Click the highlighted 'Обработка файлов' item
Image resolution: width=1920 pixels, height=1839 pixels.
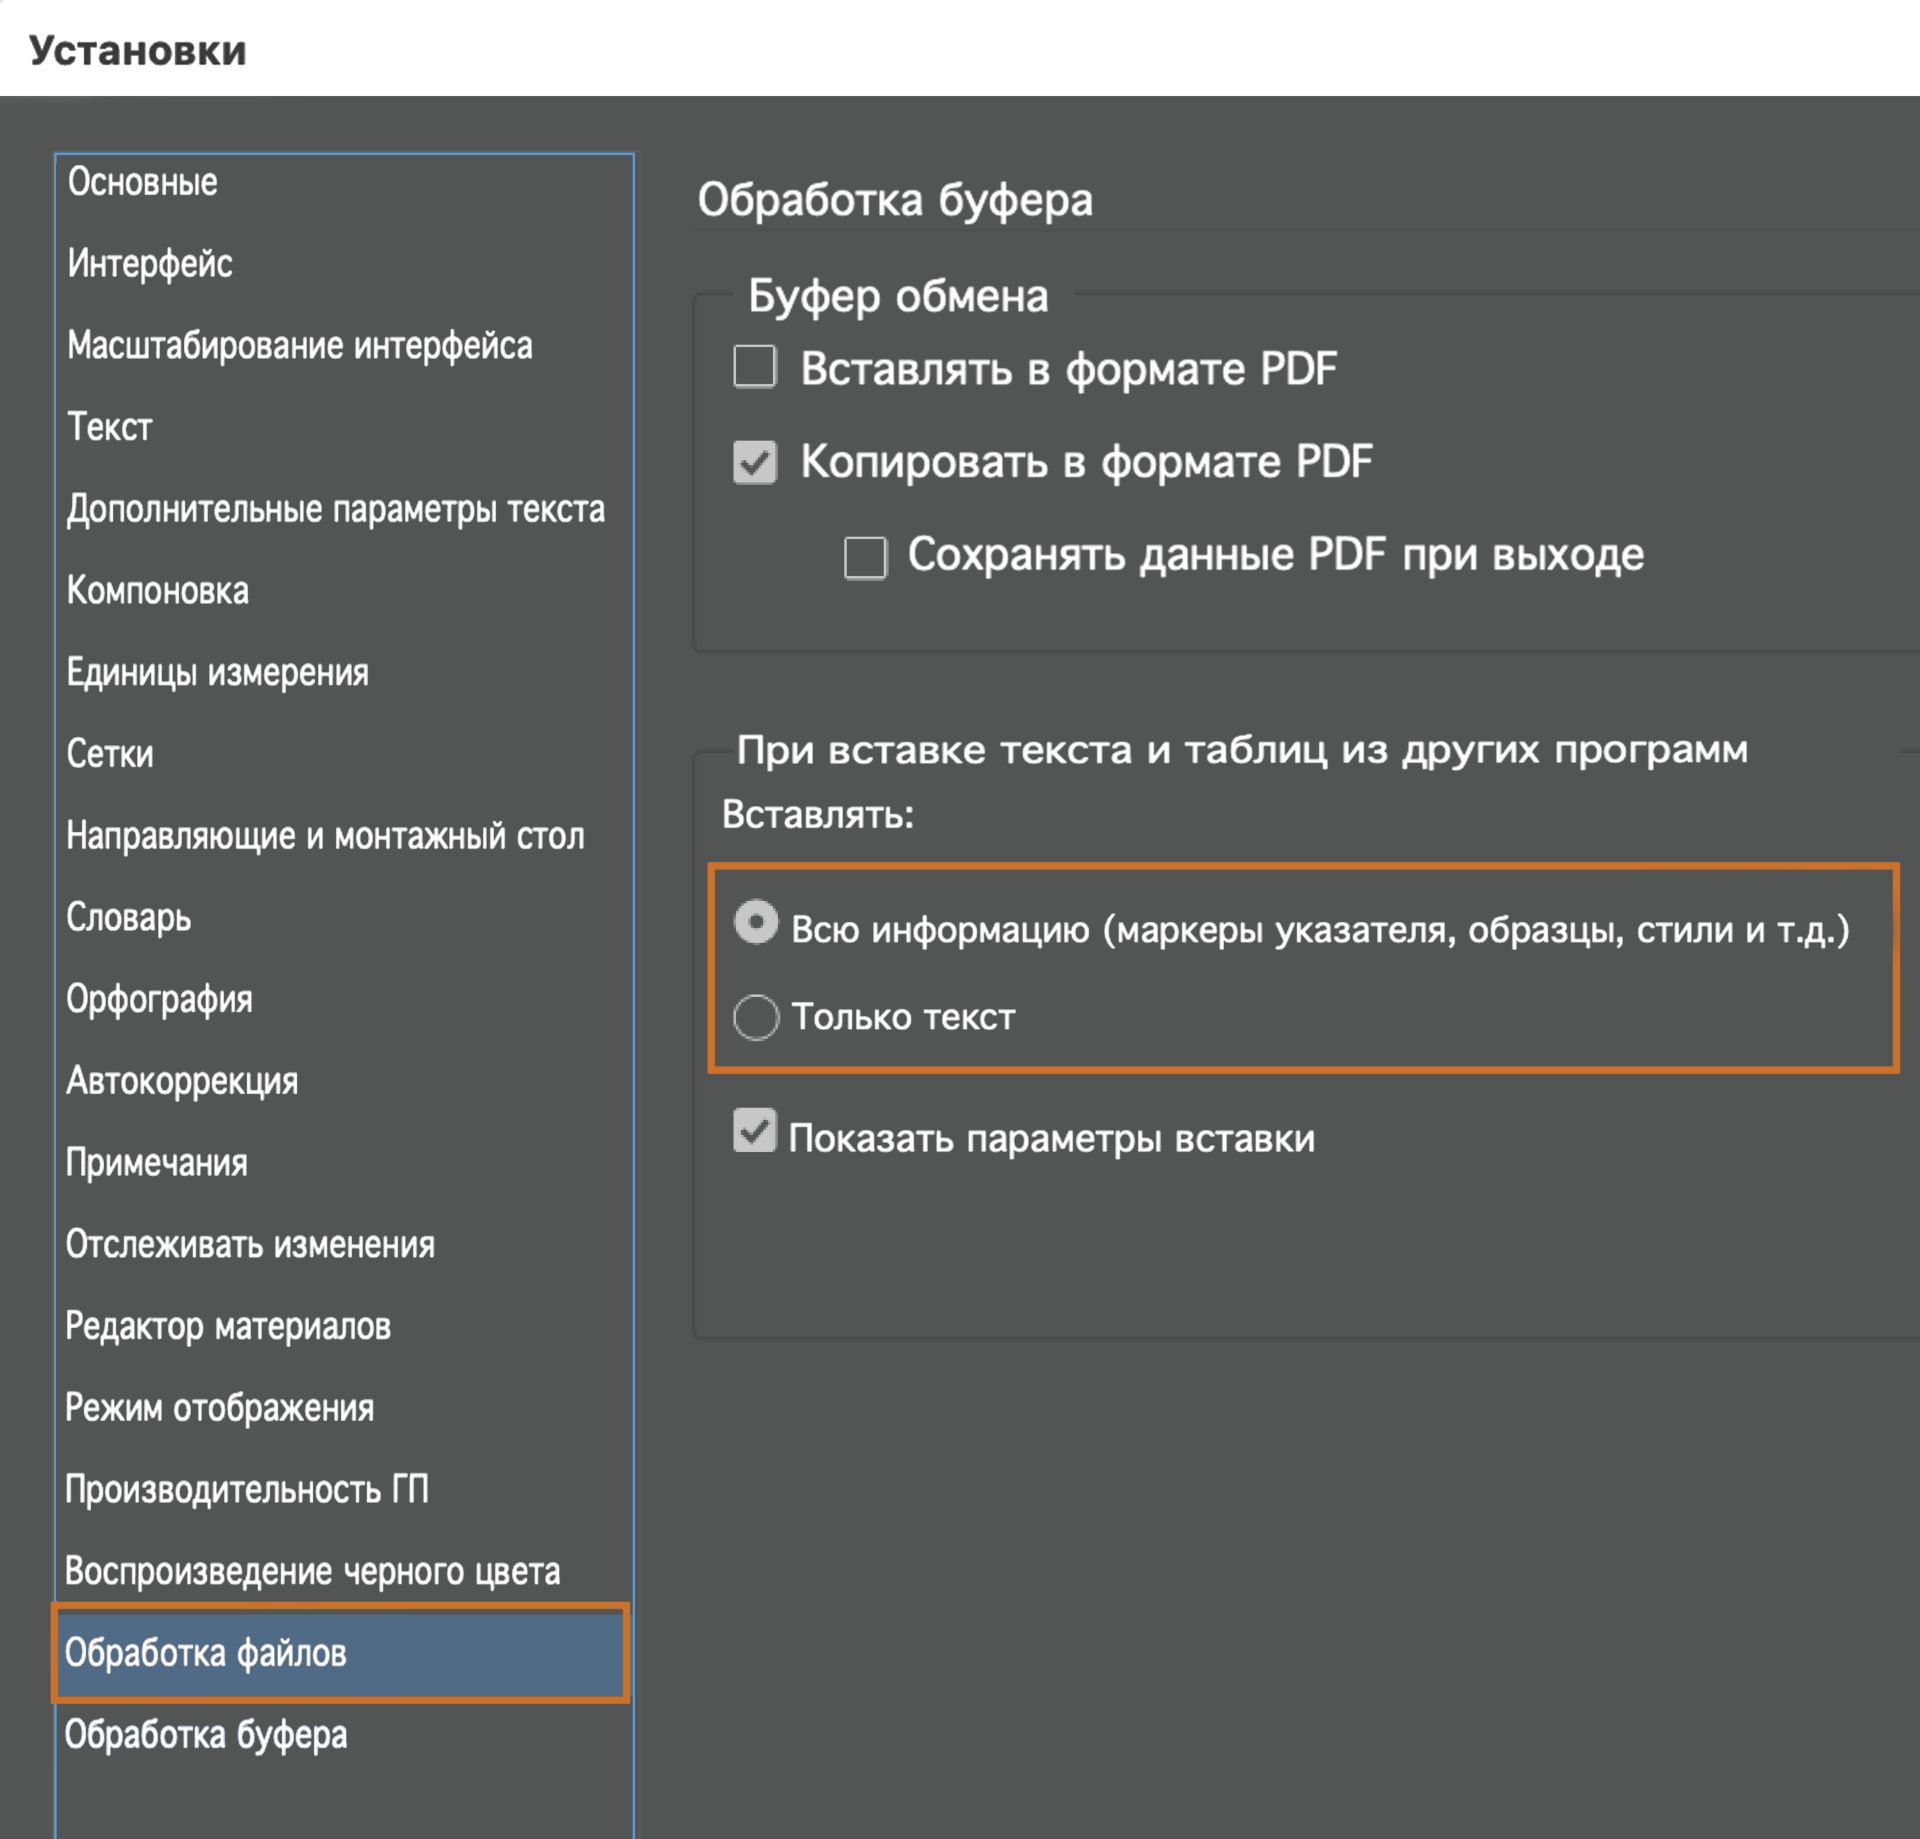(x=205, y=1653)
